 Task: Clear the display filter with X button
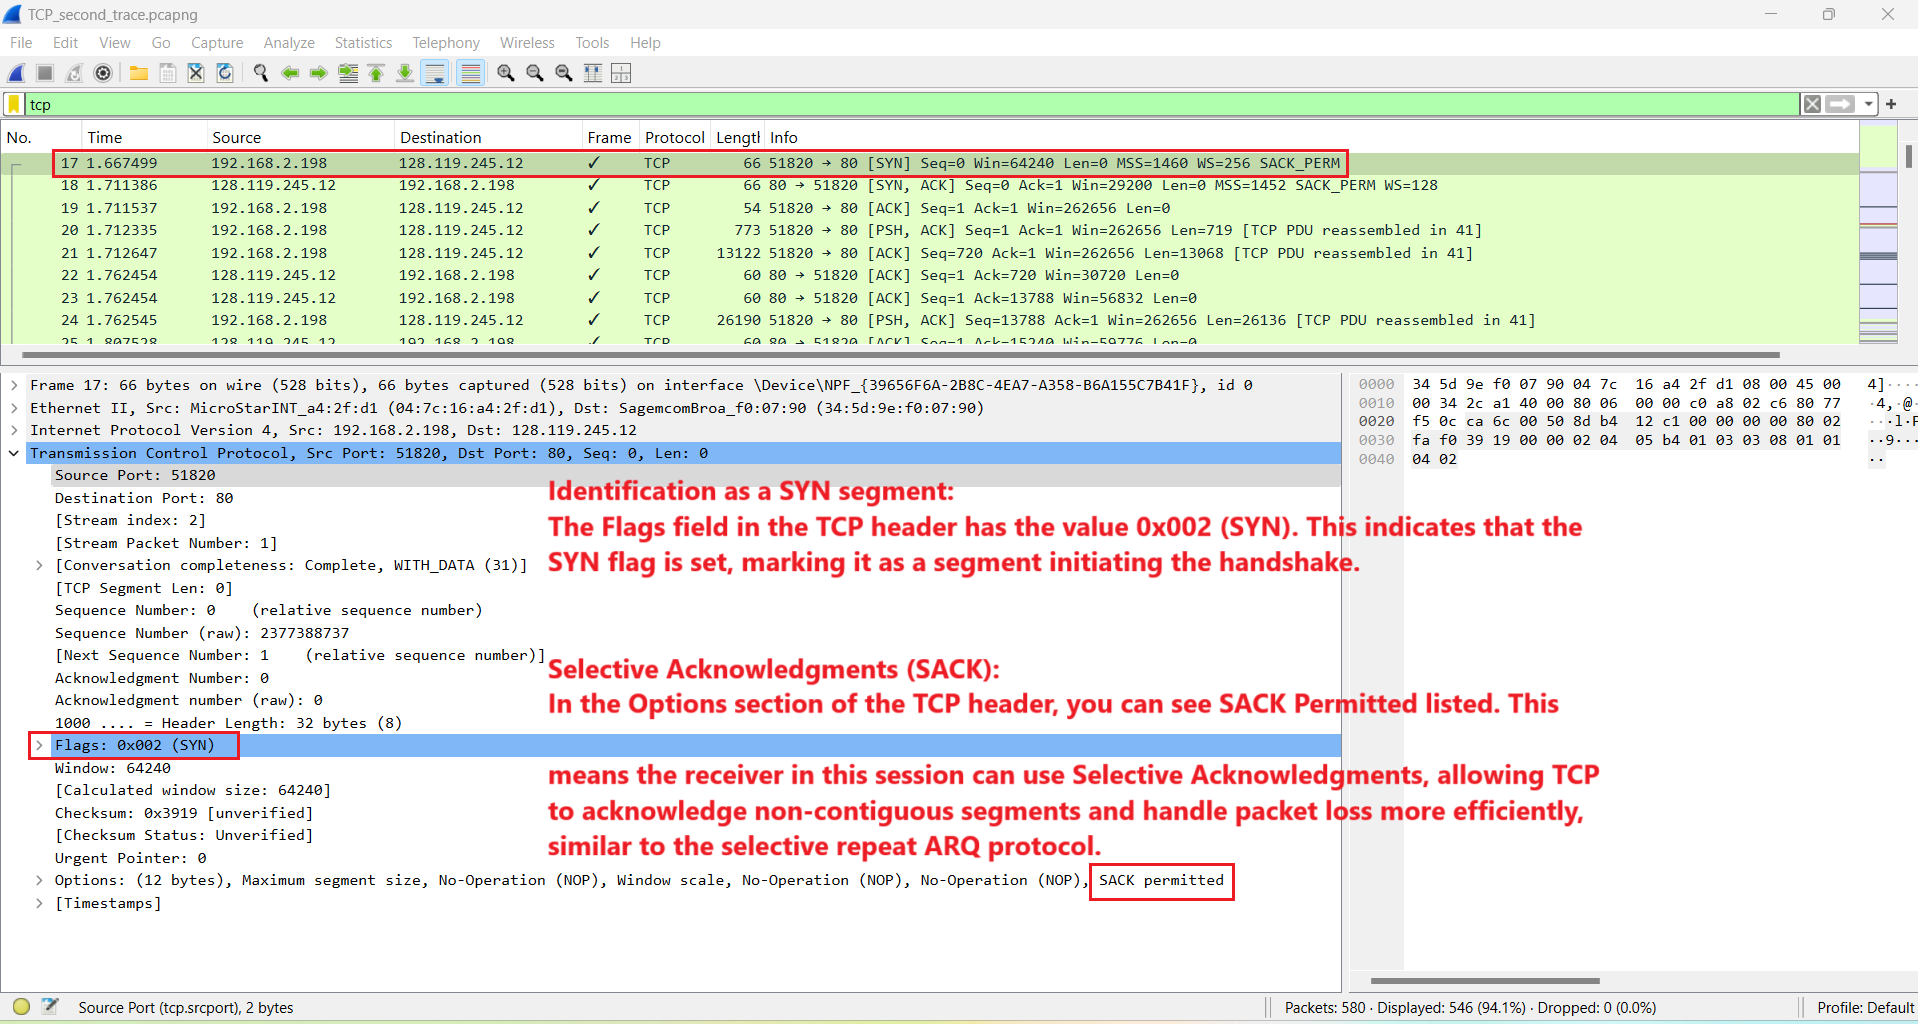click(x=1812, y=104)
